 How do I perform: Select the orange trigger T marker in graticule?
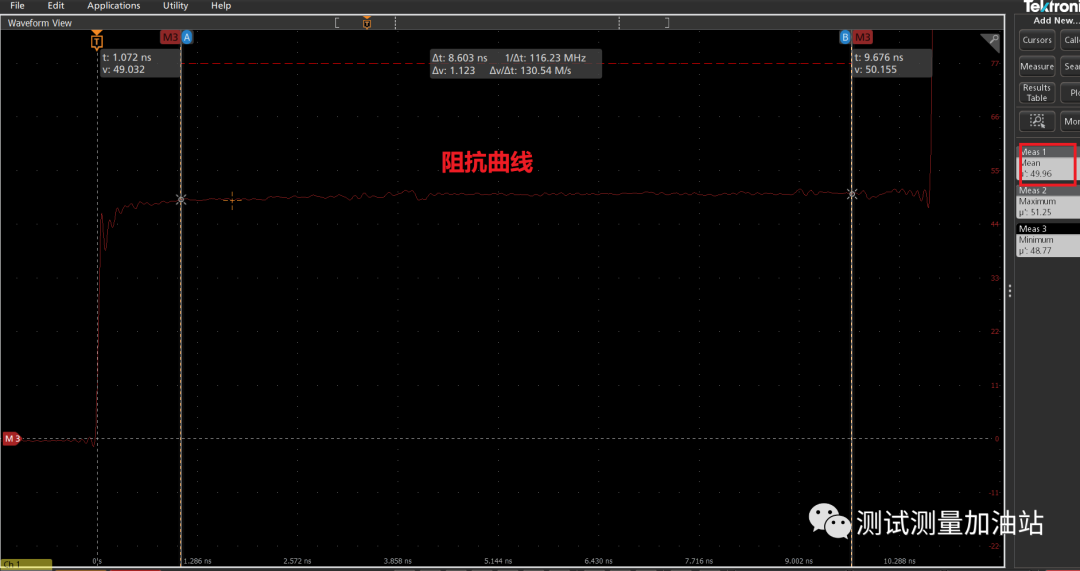tap(96, 41)
